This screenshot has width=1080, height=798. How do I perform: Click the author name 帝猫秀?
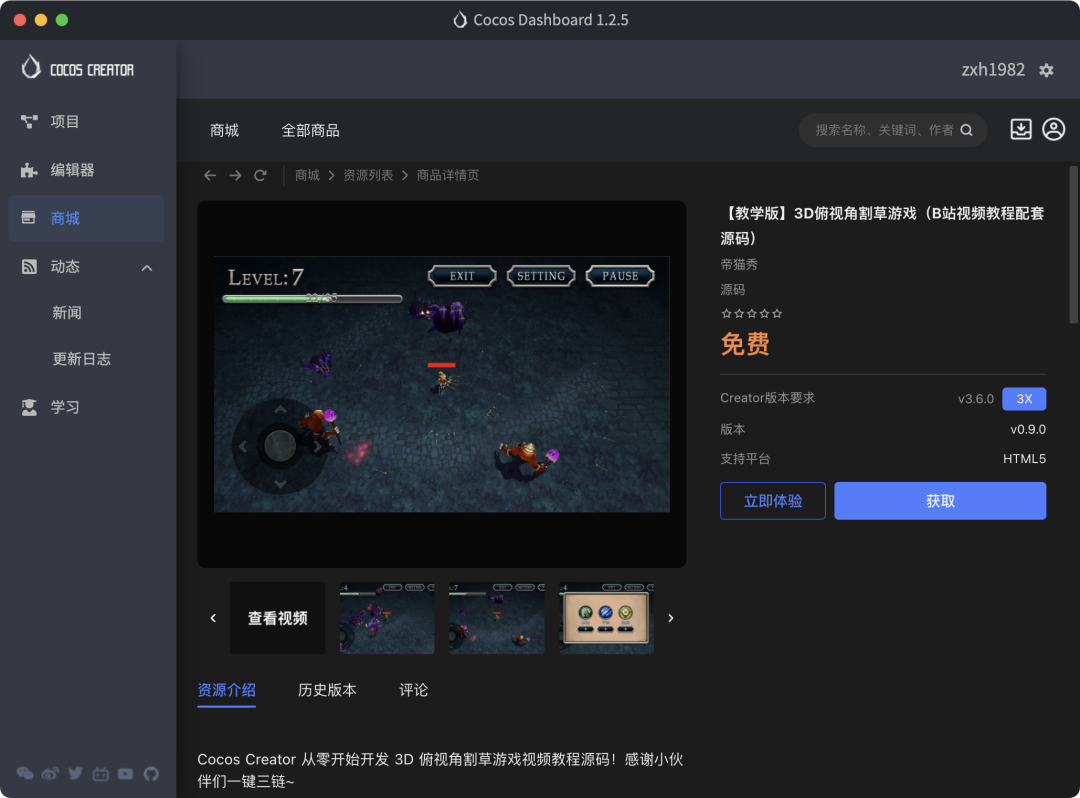739,264
